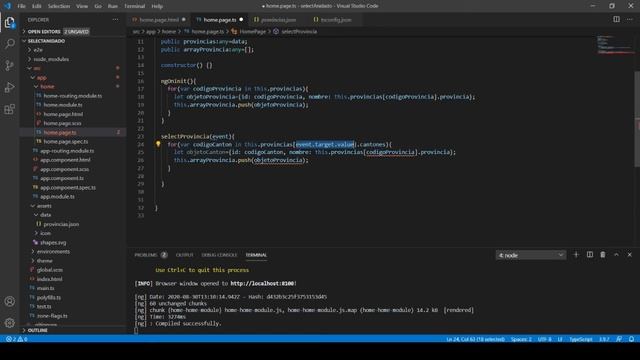The height and width of the screenshot is (360, 640).
Task: Open the Explorer view in activity bar
Action: tap(9, 22)
